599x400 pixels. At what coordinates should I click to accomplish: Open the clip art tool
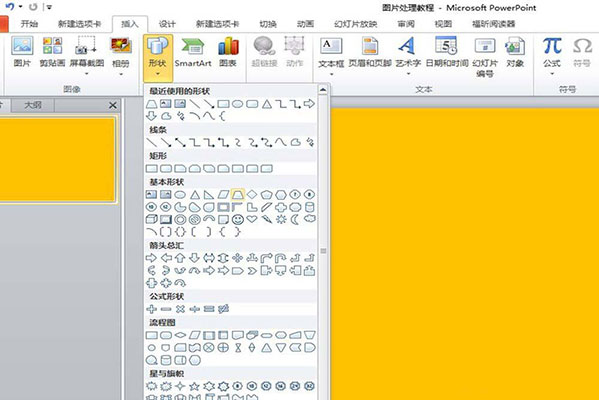pos(52,52)
